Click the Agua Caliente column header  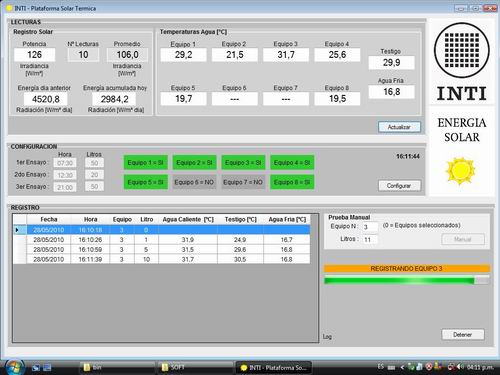pyautogui.click(x=188, y=219)
